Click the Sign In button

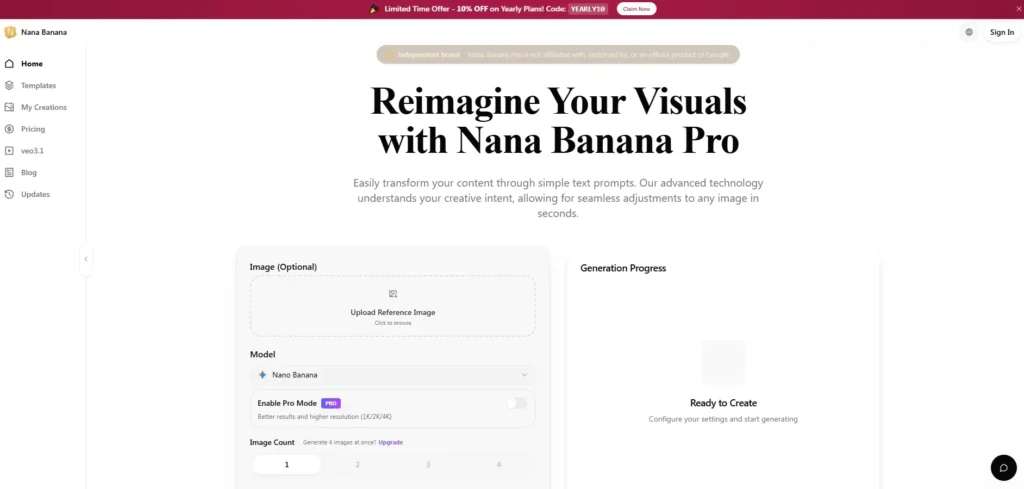click(x=1002, y=33)
